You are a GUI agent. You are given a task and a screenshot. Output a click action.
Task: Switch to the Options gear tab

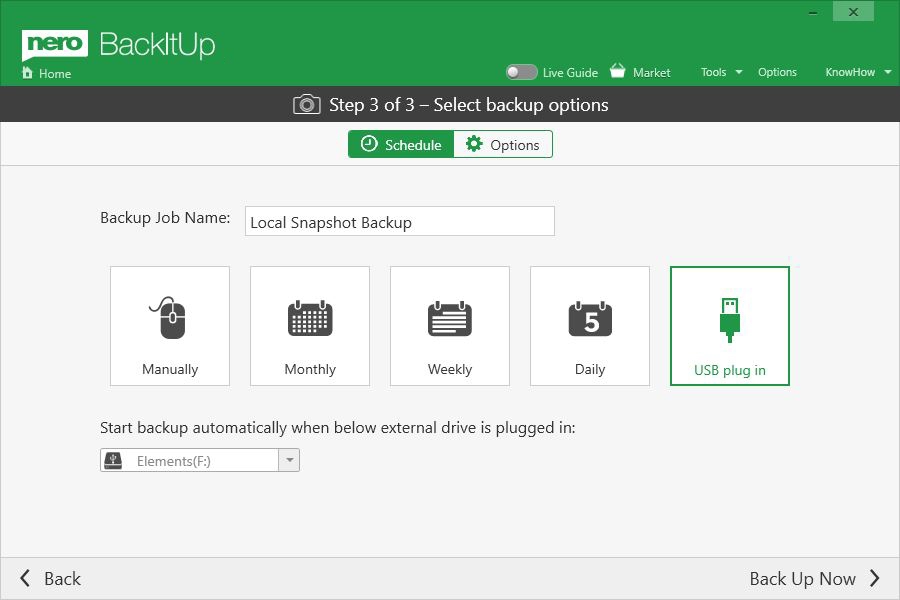coord(503,144)
